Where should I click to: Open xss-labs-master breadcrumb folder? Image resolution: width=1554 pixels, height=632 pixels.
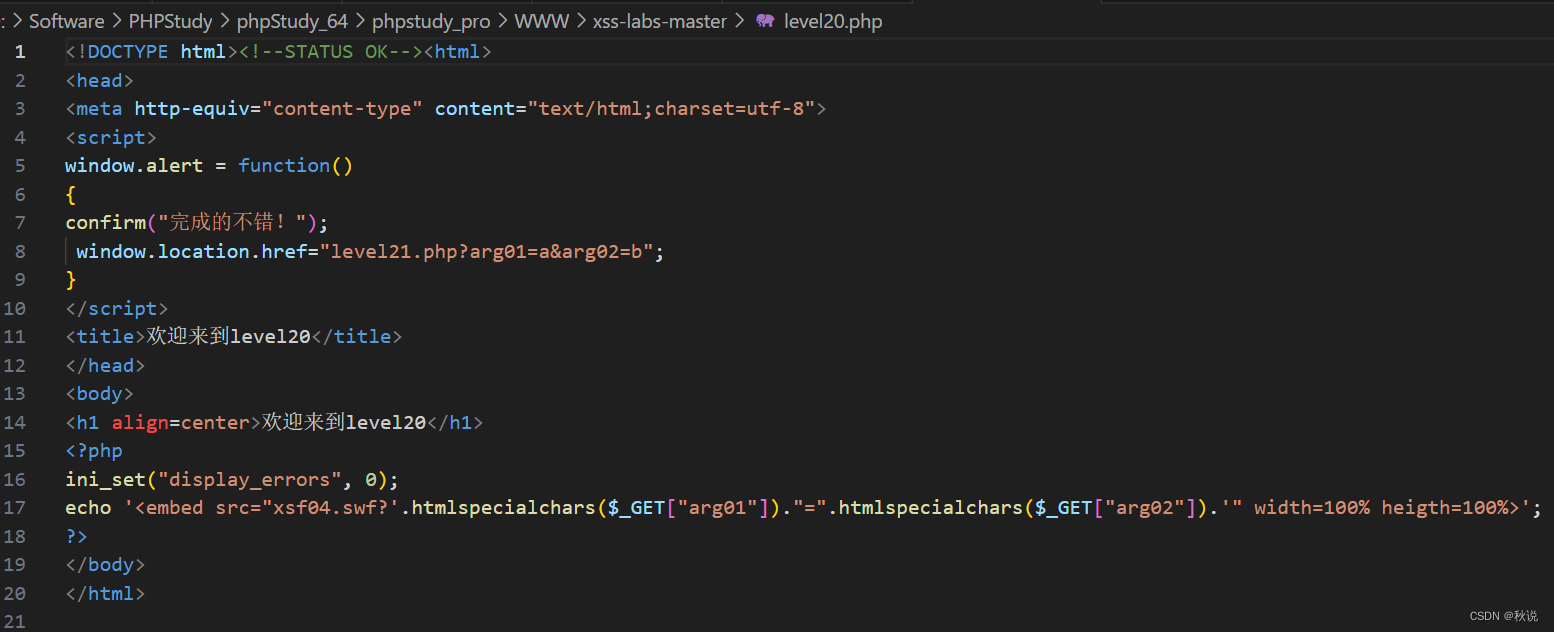tap(660, 21)
